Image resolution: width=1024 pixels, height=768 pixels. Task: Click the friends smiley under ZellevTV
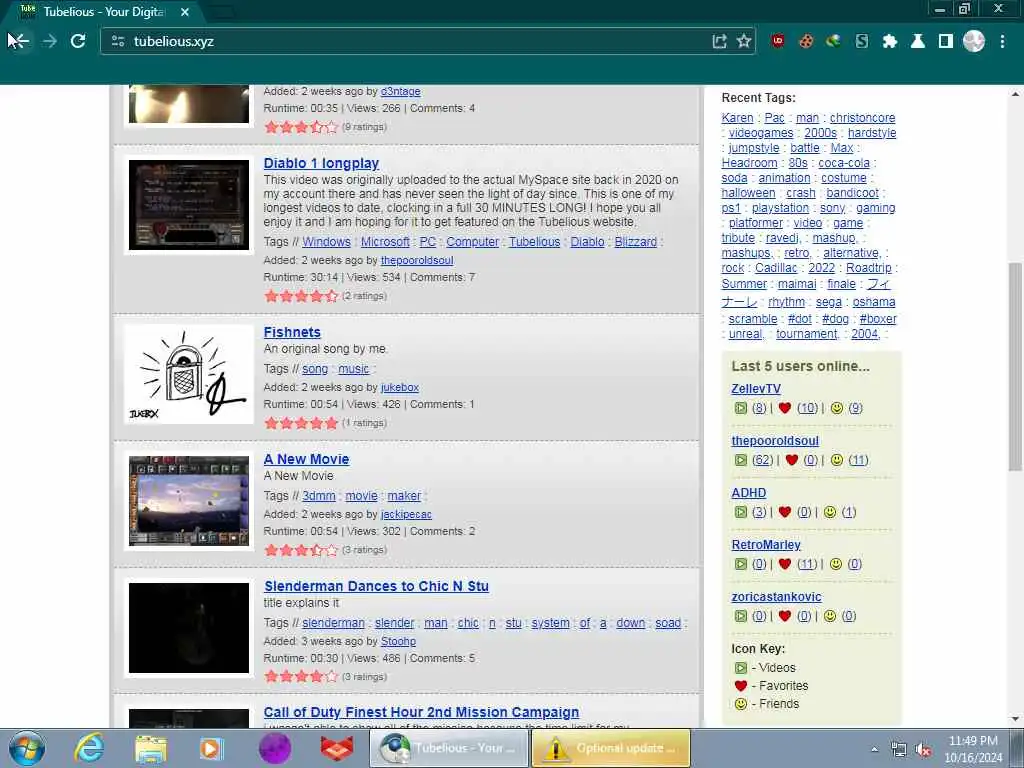coord(837,408)
